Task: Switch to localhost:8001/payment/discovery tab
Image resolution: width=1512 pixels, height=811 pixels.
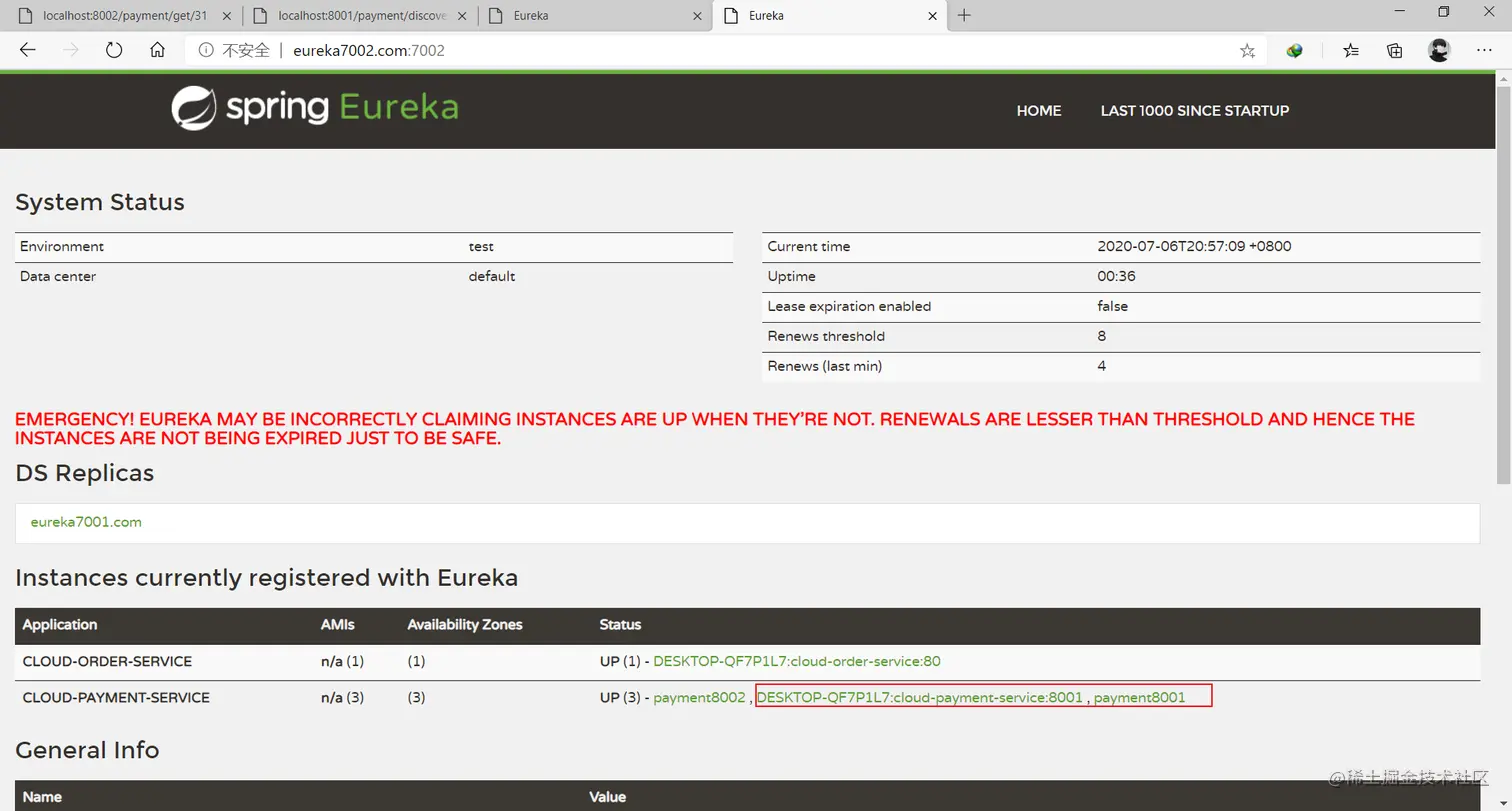Action: 359,16
